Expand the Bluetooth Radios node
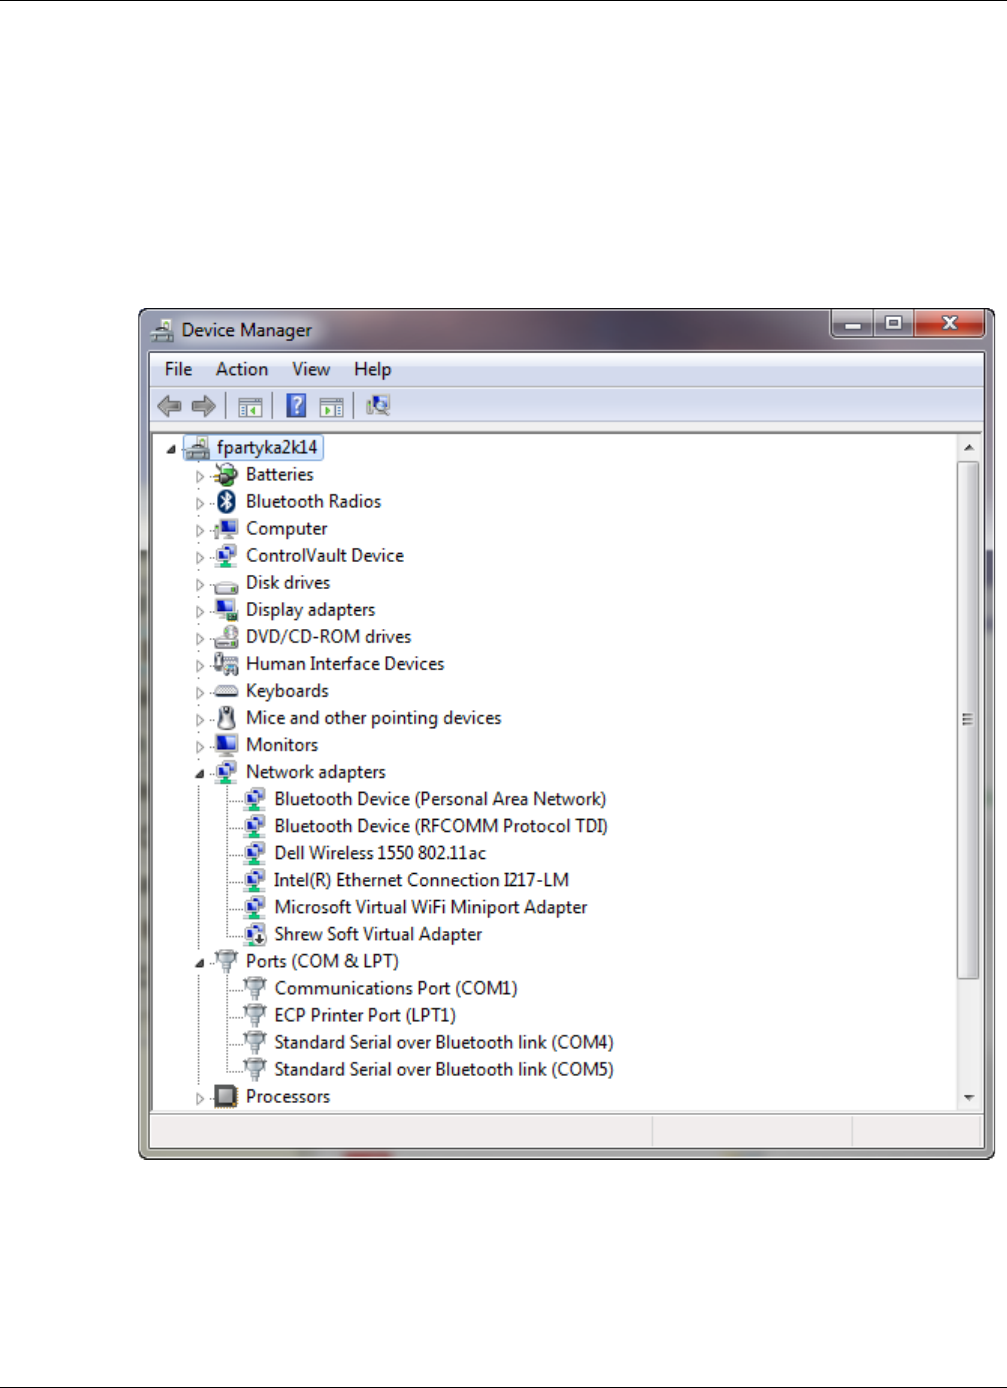1007x1388 pixels. point(200,503)
